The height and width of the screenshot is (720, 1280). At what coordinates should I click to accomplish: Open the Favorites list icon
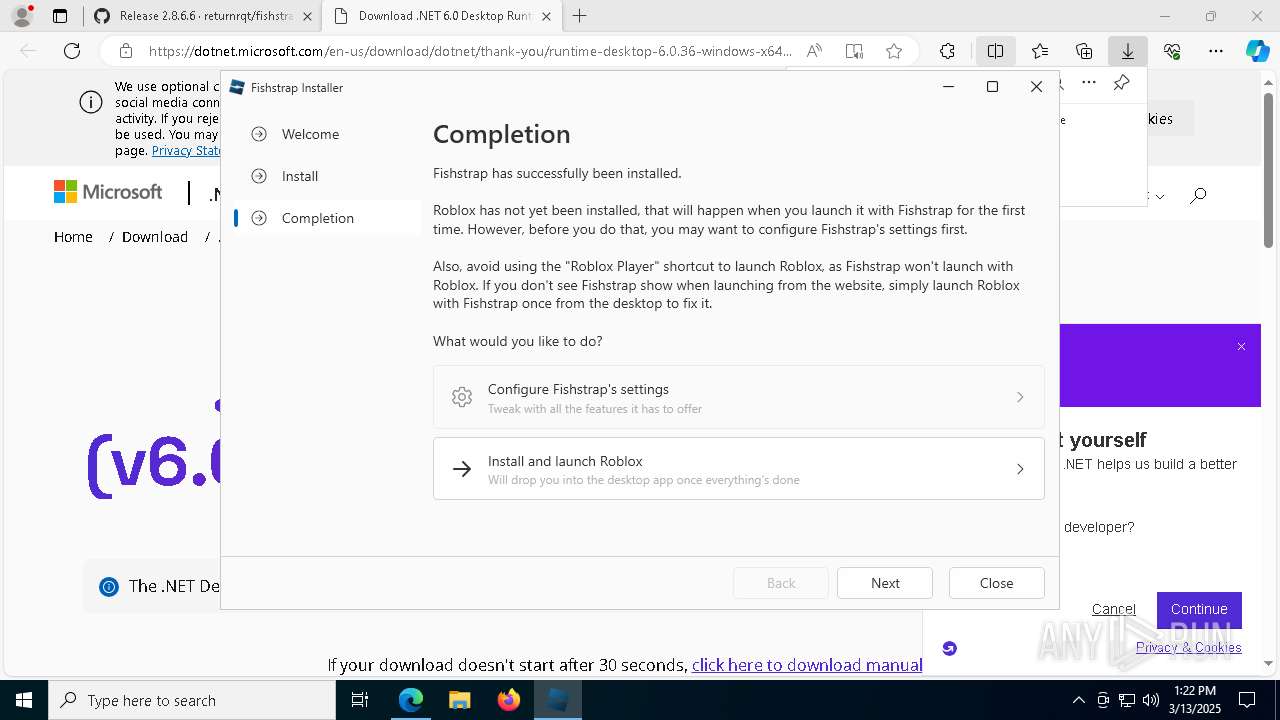coord(1040,51)
